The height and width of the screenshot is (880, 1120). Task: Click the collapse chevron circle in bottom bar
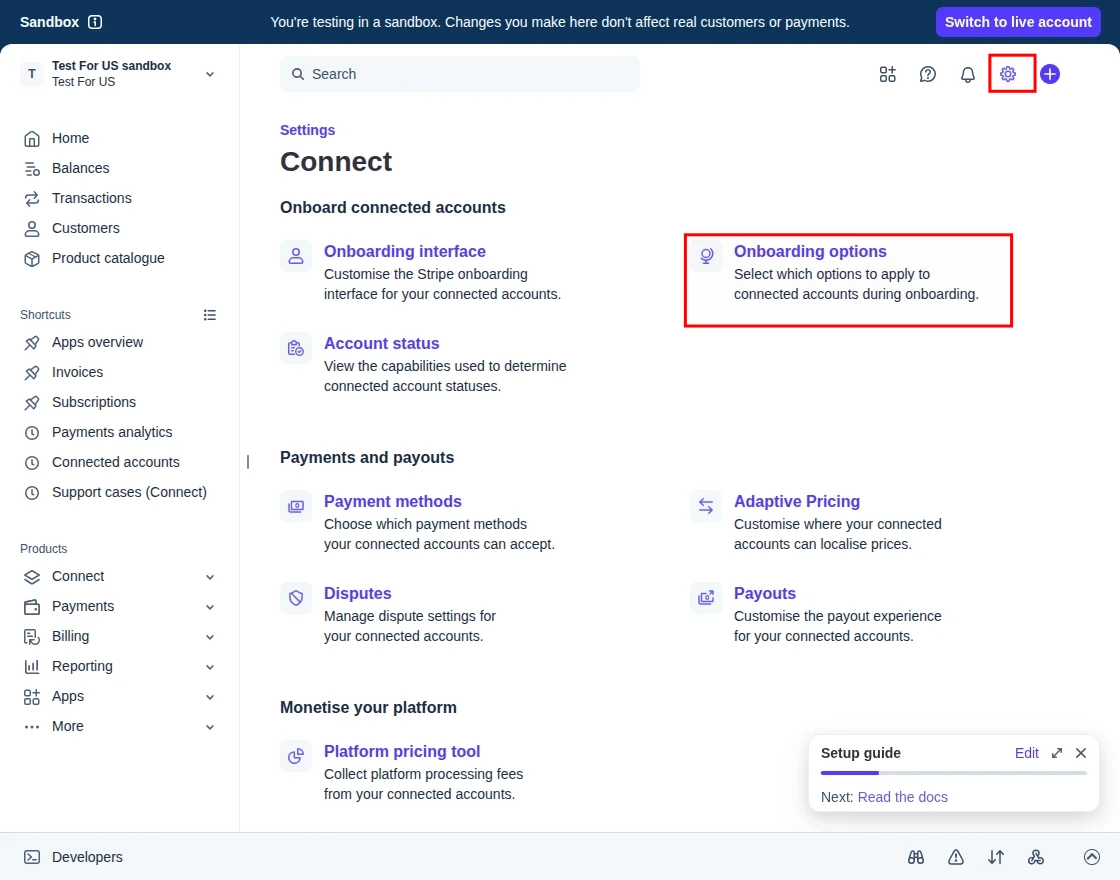pos(1091,857)
